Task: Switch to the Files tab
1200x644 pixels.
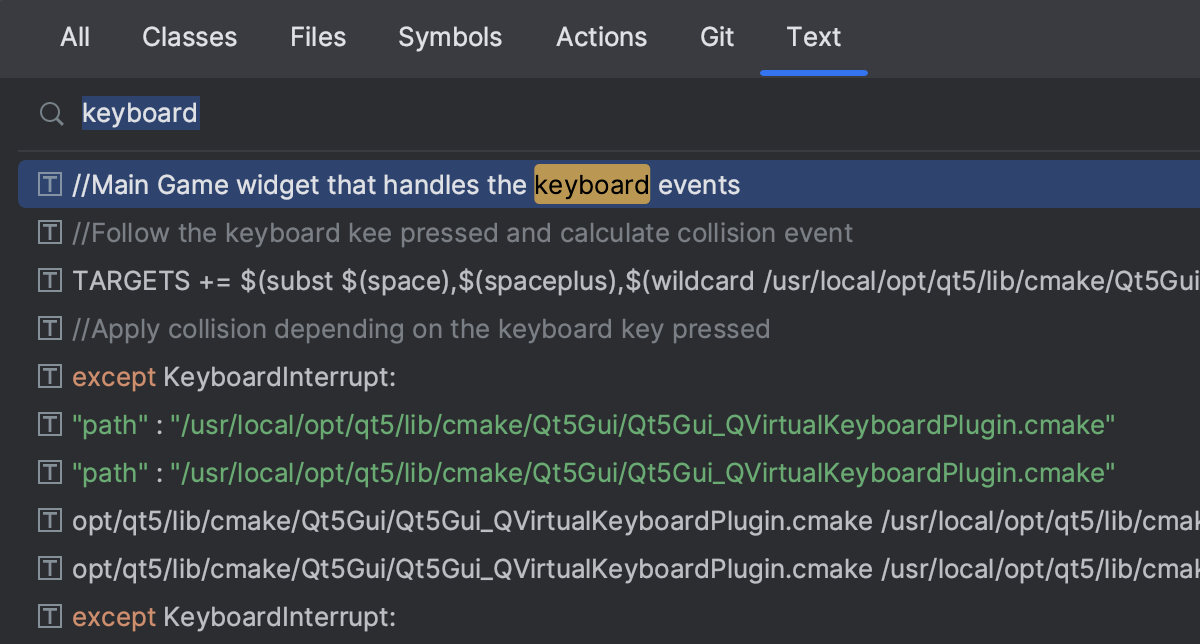Action: [x=318, y=38]
